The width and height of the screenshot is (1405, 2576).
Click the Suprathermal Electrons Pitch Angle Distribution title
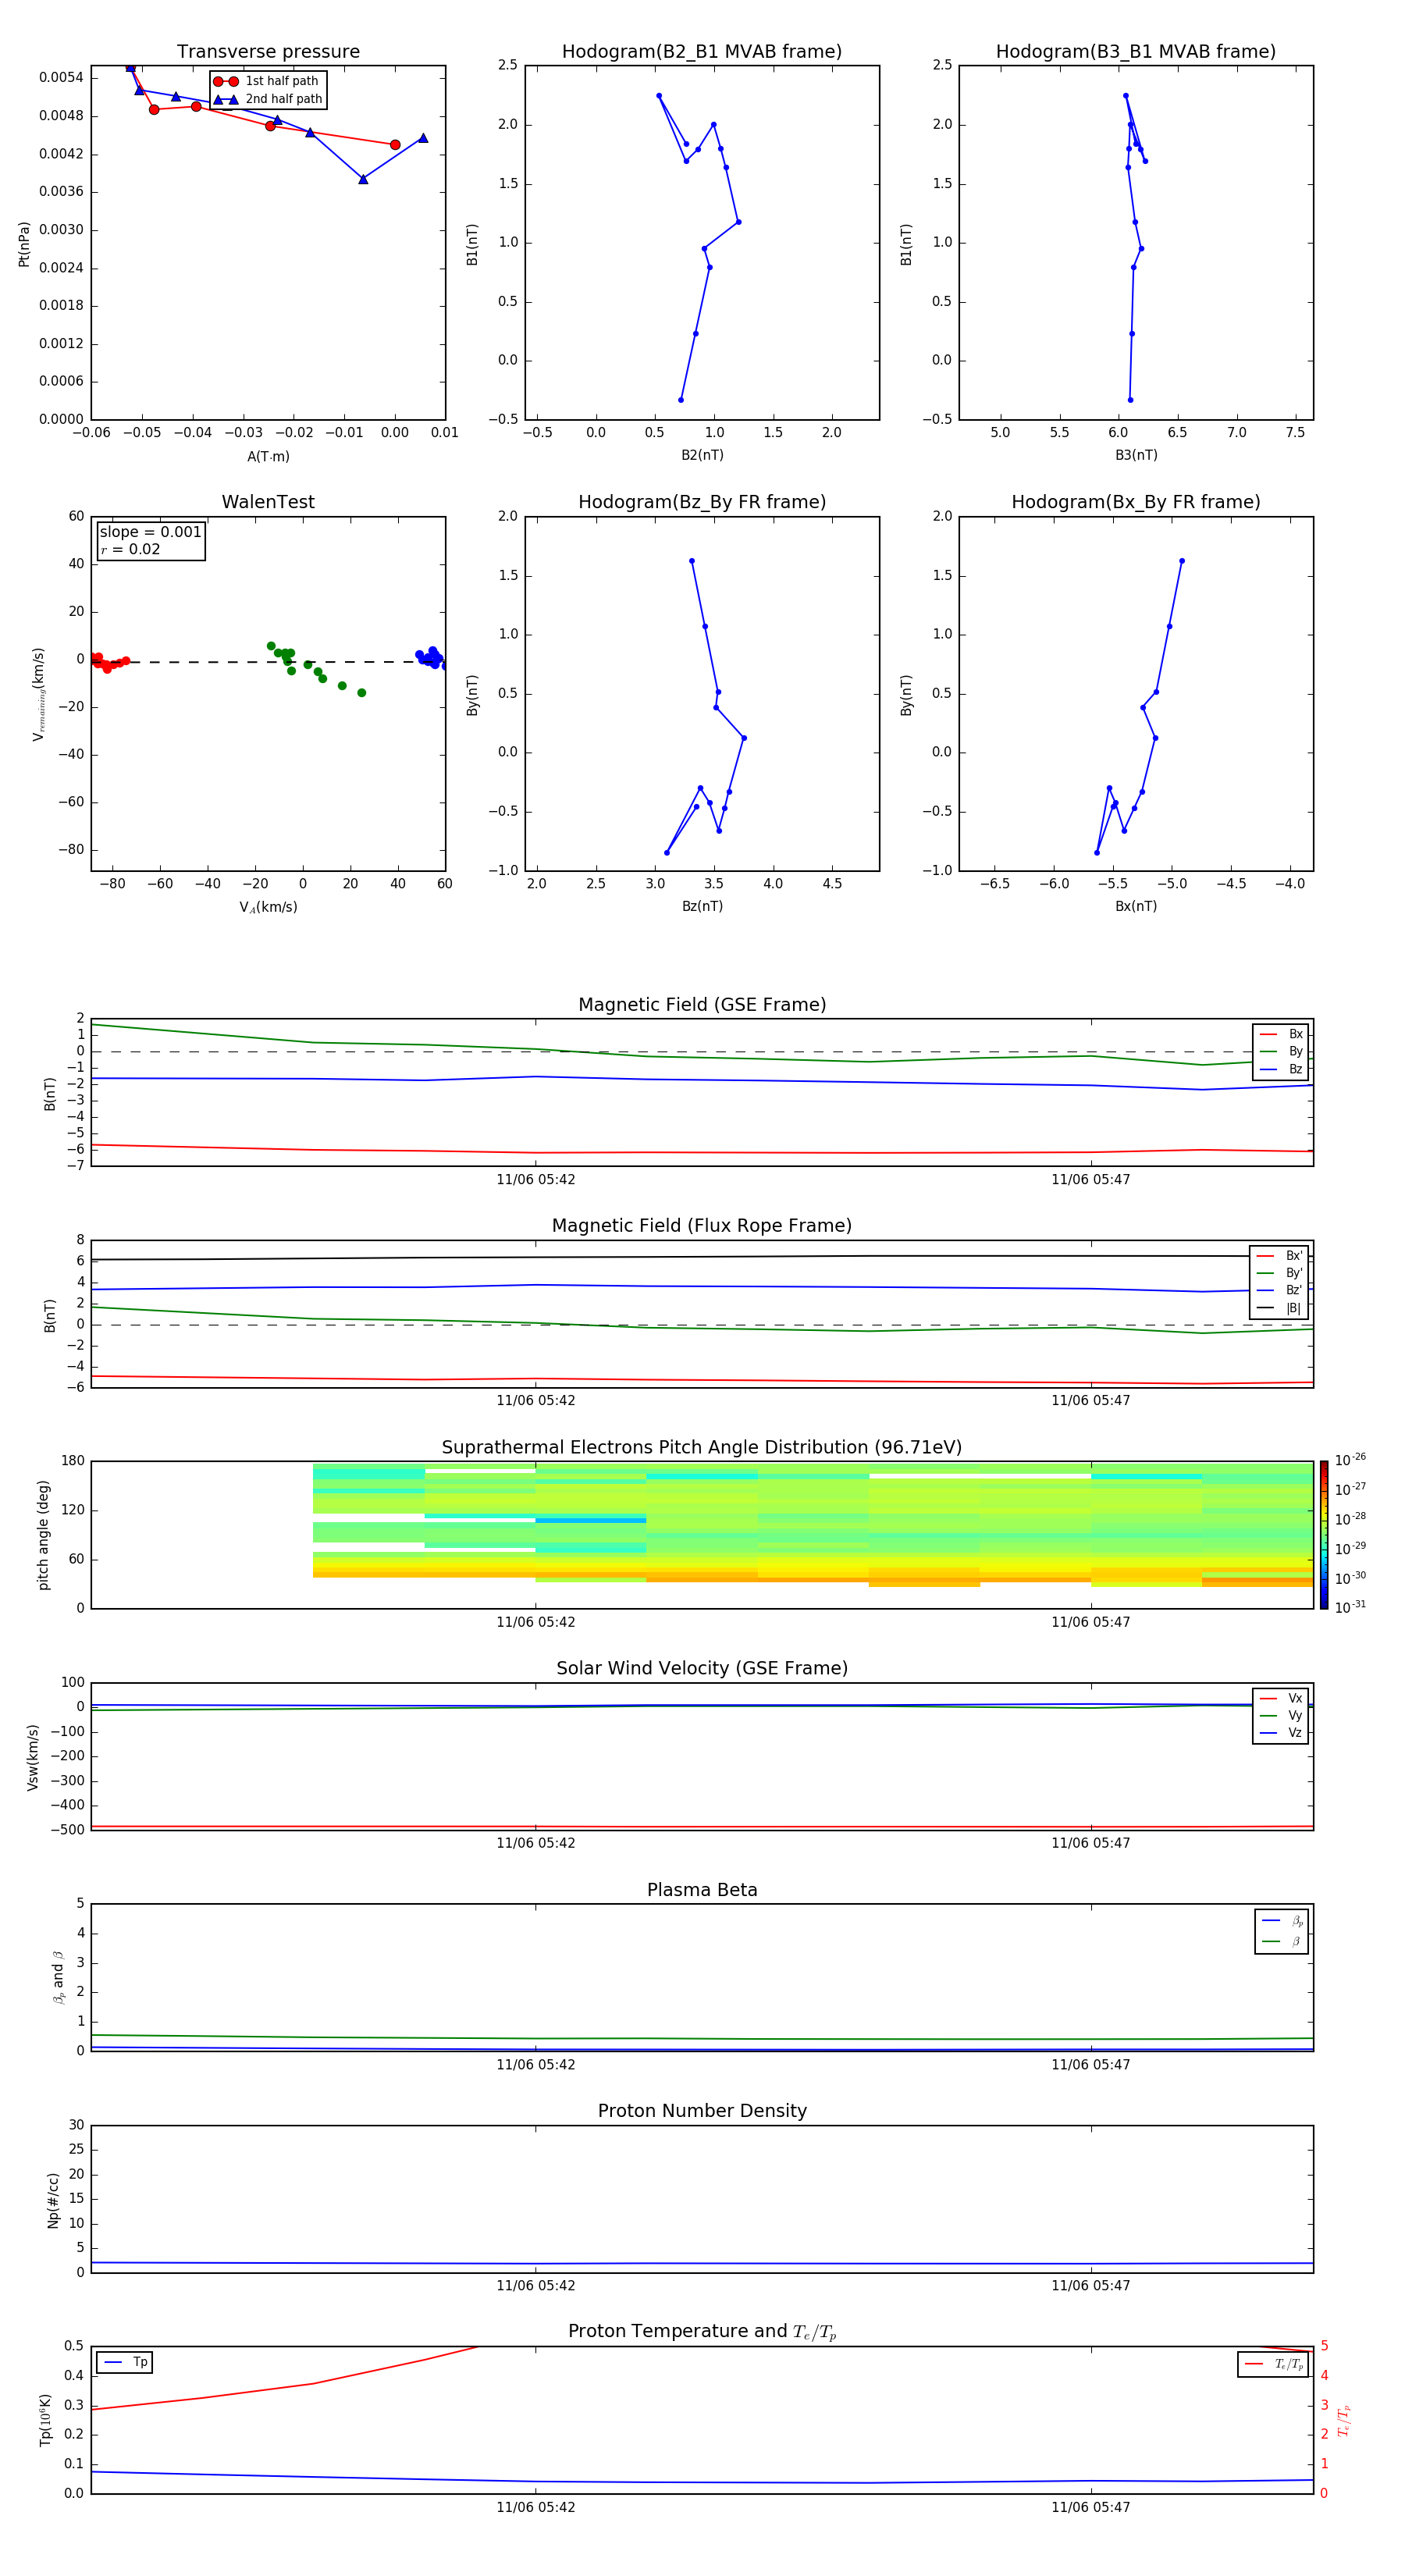pos(702,1447)
